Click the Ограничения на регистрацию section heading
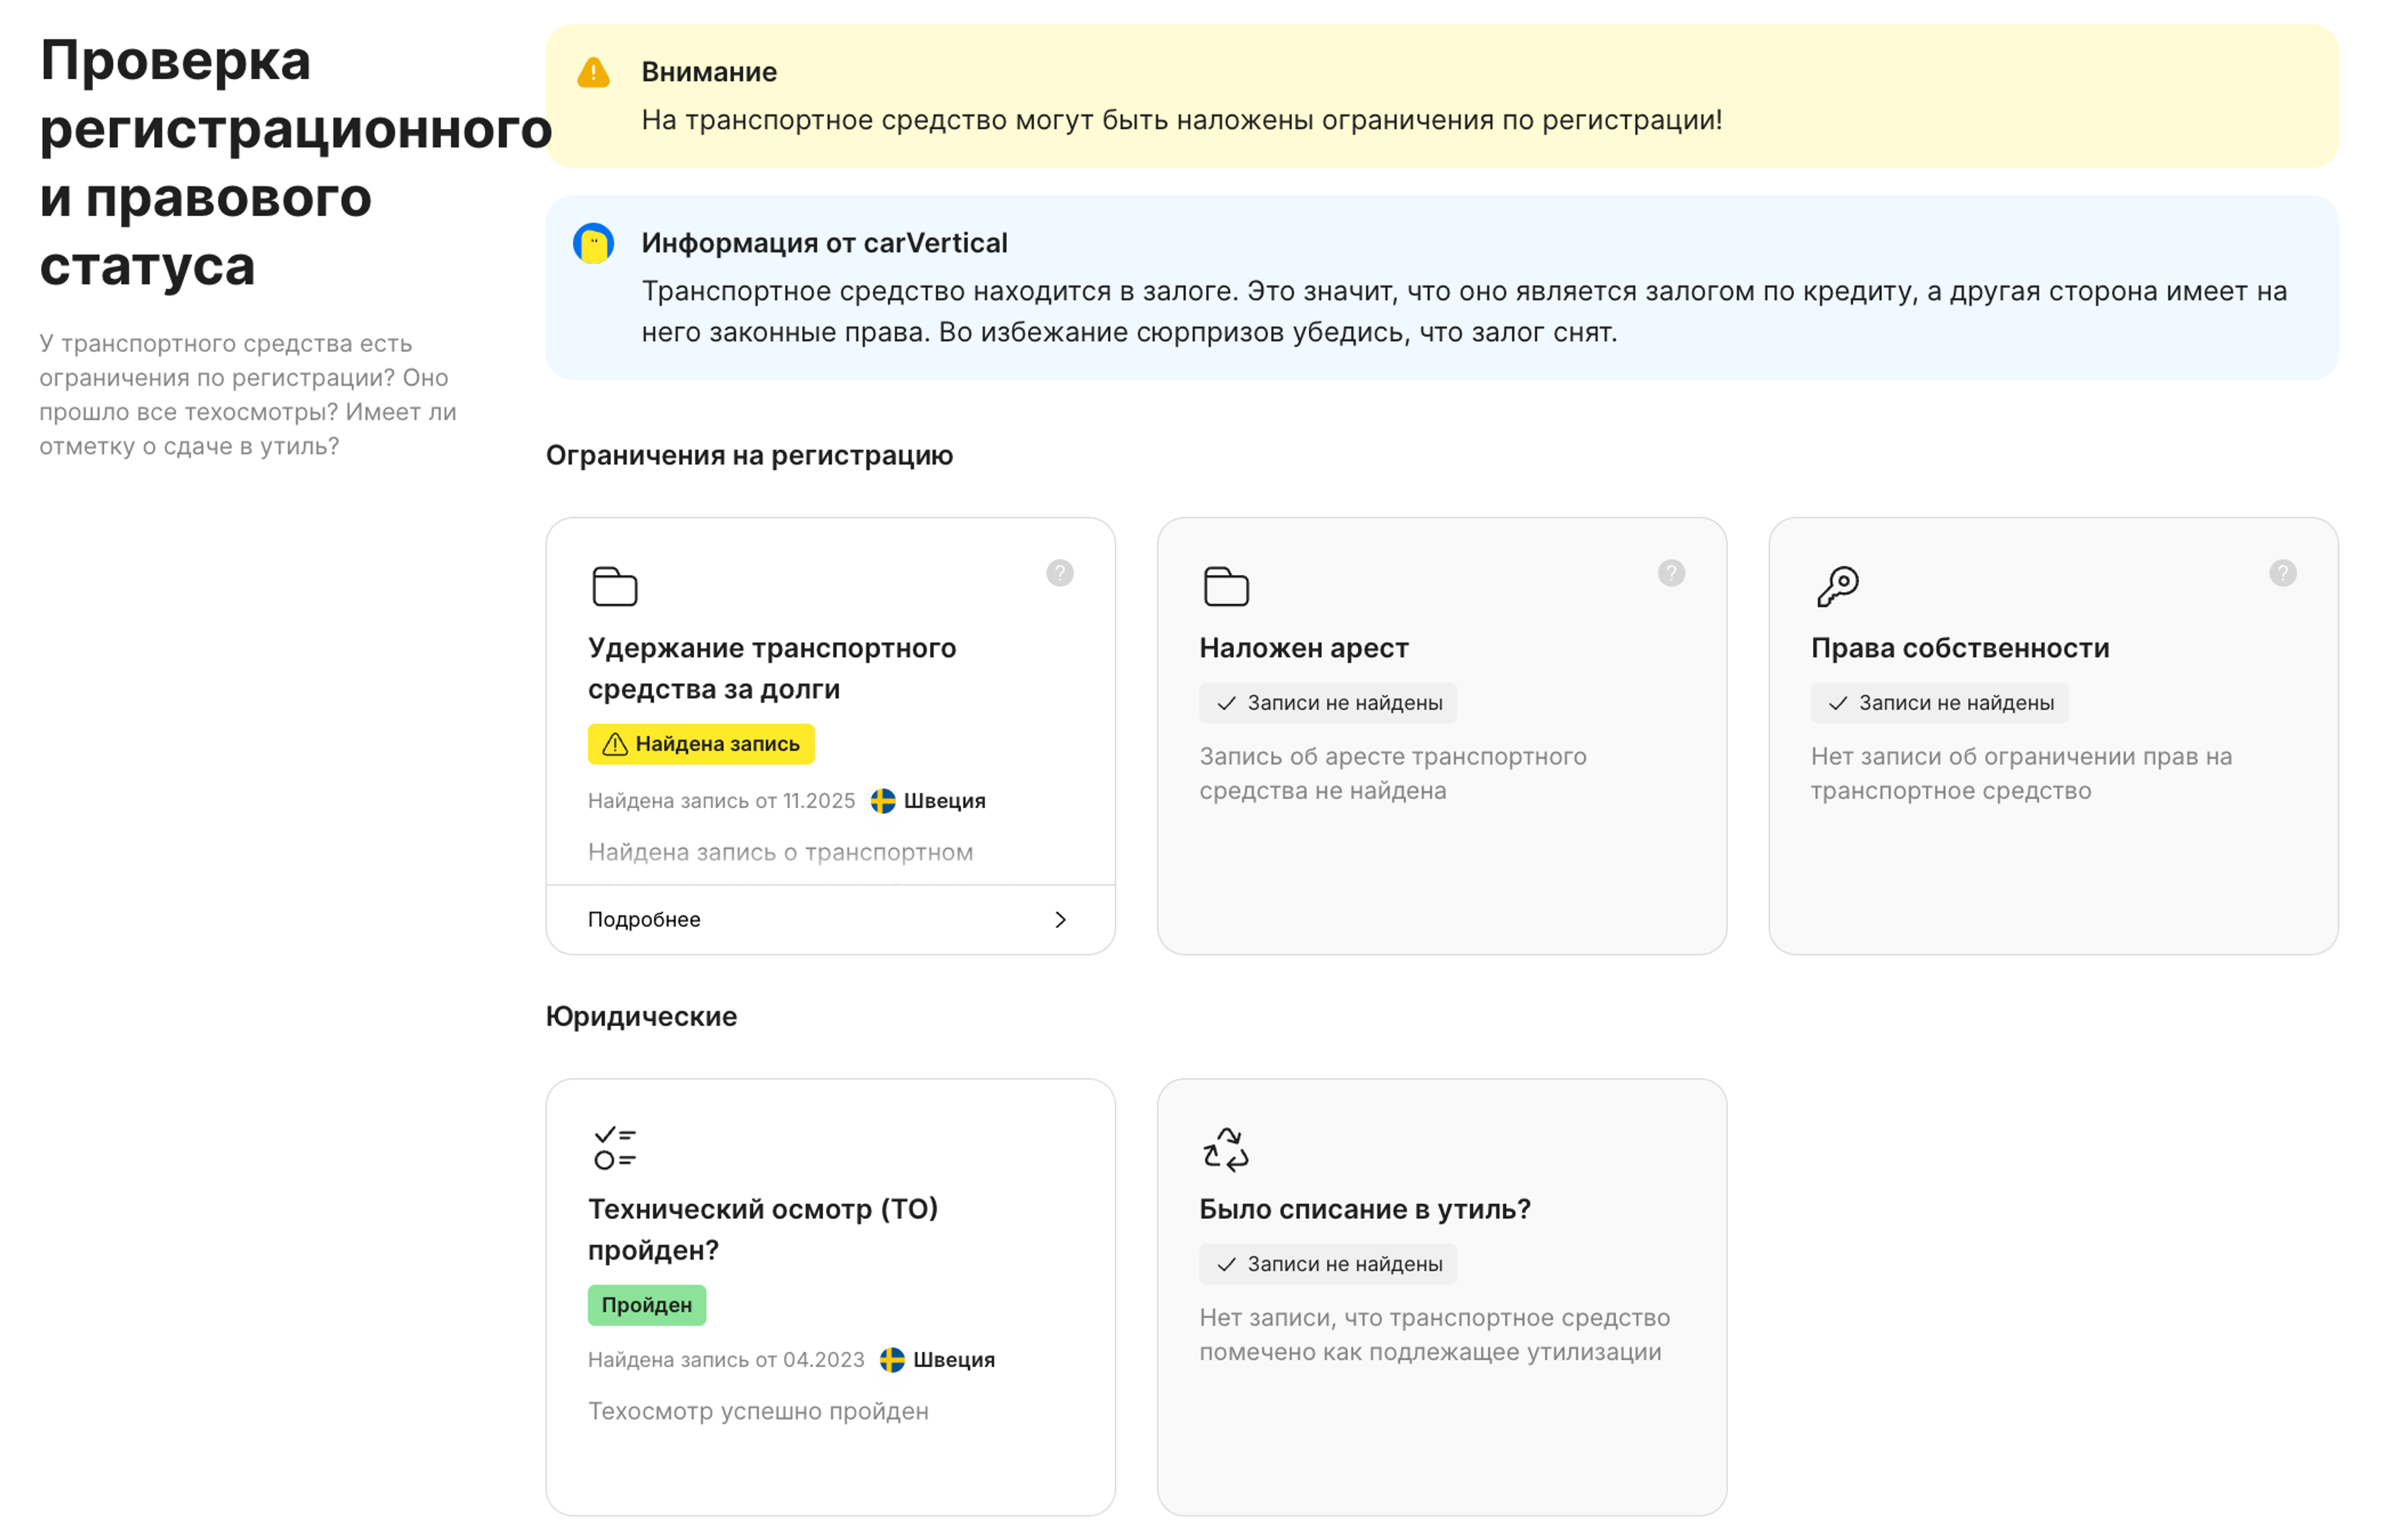Viewport: 2382px width, 1540px height. [749, 456]
